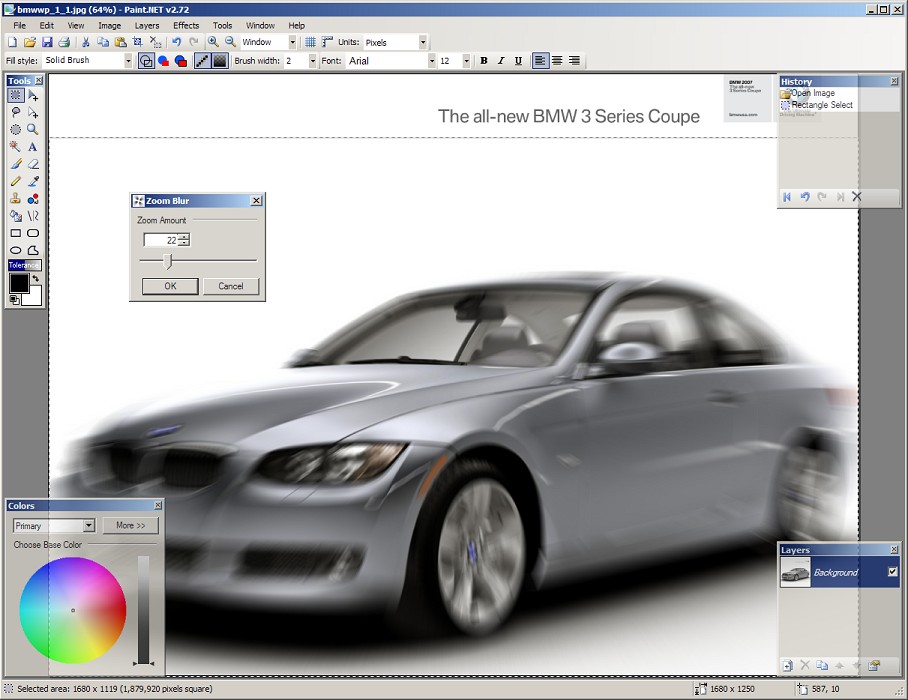Select the Freeform Shape tool

[x=33, y=251]
